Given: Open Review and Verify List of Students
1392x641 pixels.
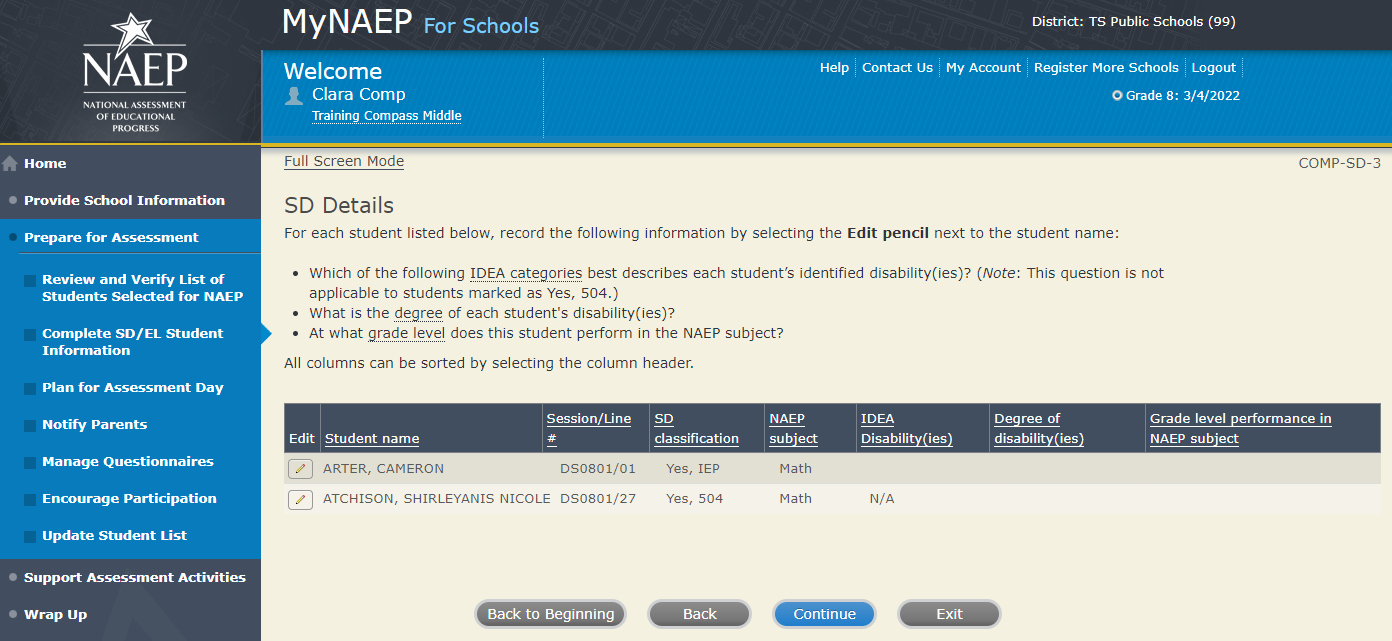Looking at the screenshot, I should point(142,288).
